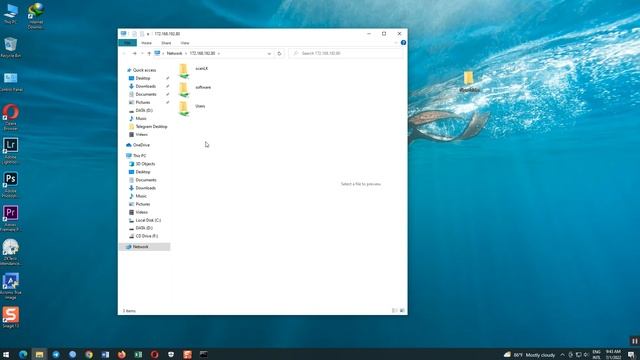
Task: Select Network in navigation pane
Action: click(x=144, y=247)
